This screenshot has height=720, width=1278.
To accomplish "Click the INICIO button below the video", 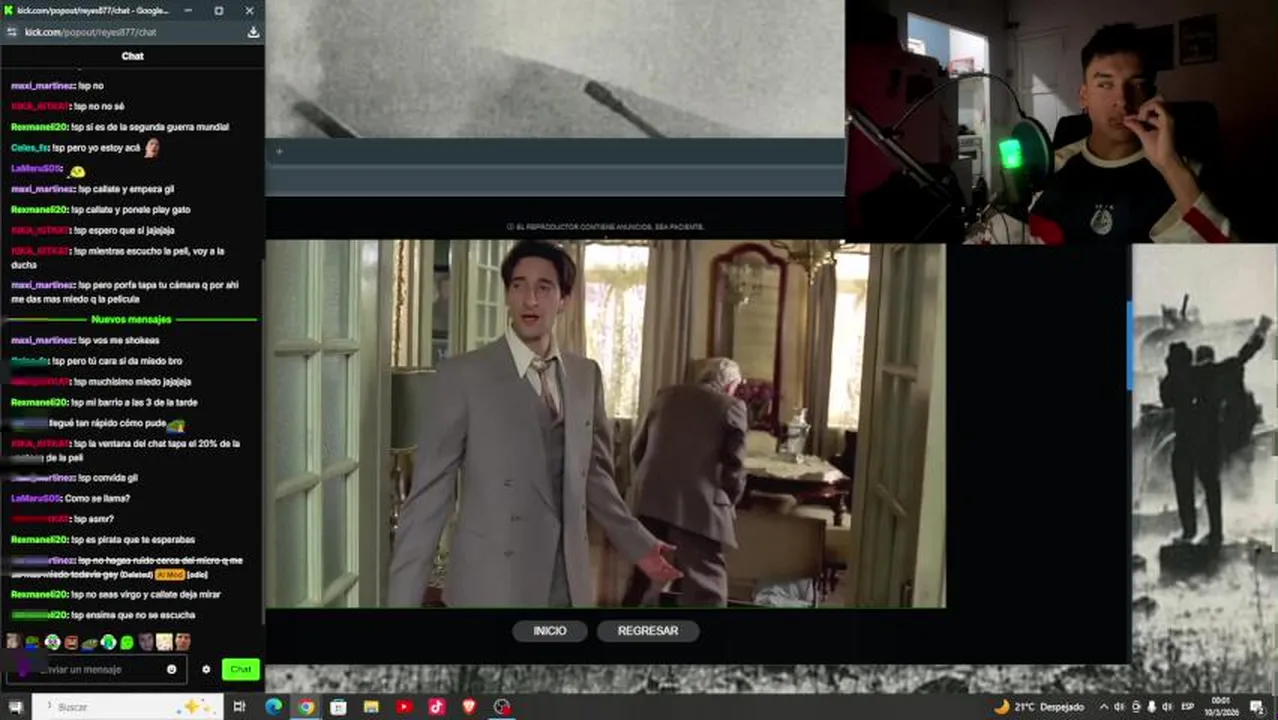I will coord(549,631).
